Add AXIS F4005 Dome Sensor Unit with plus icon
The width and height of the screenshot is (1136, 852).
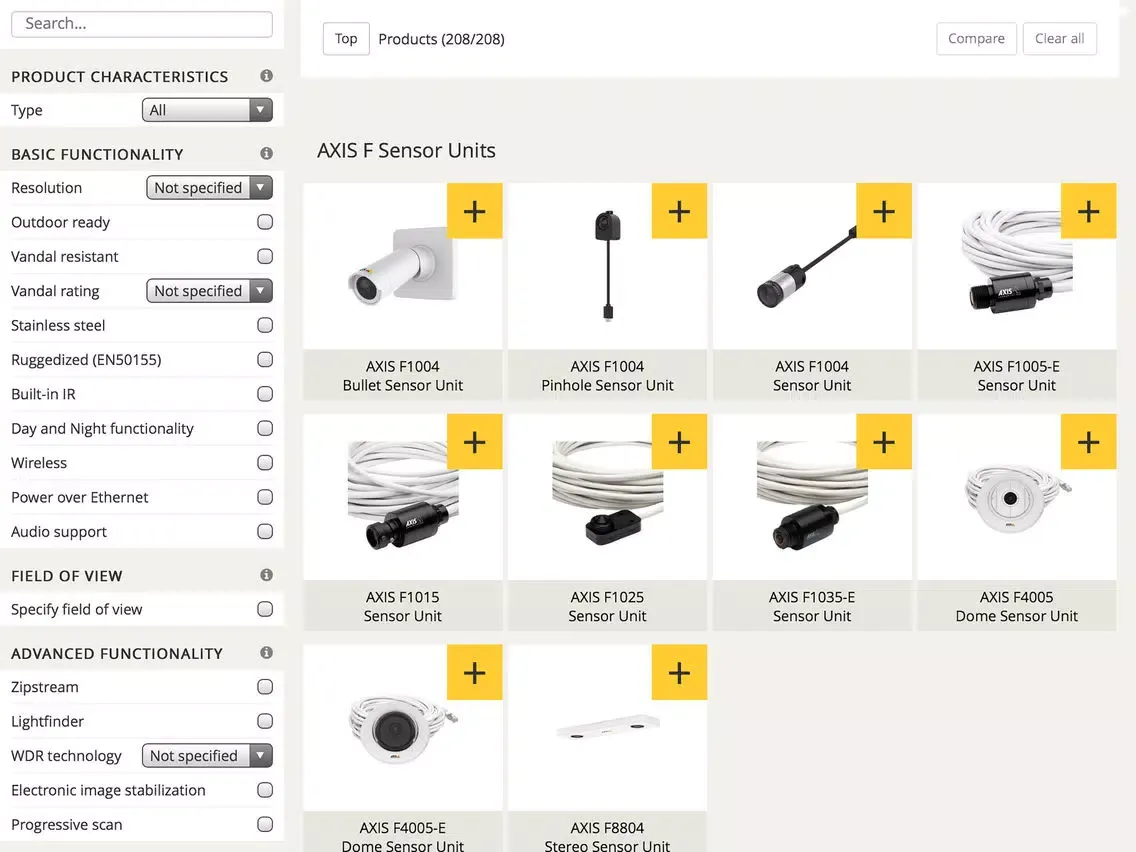[1088, 441]
